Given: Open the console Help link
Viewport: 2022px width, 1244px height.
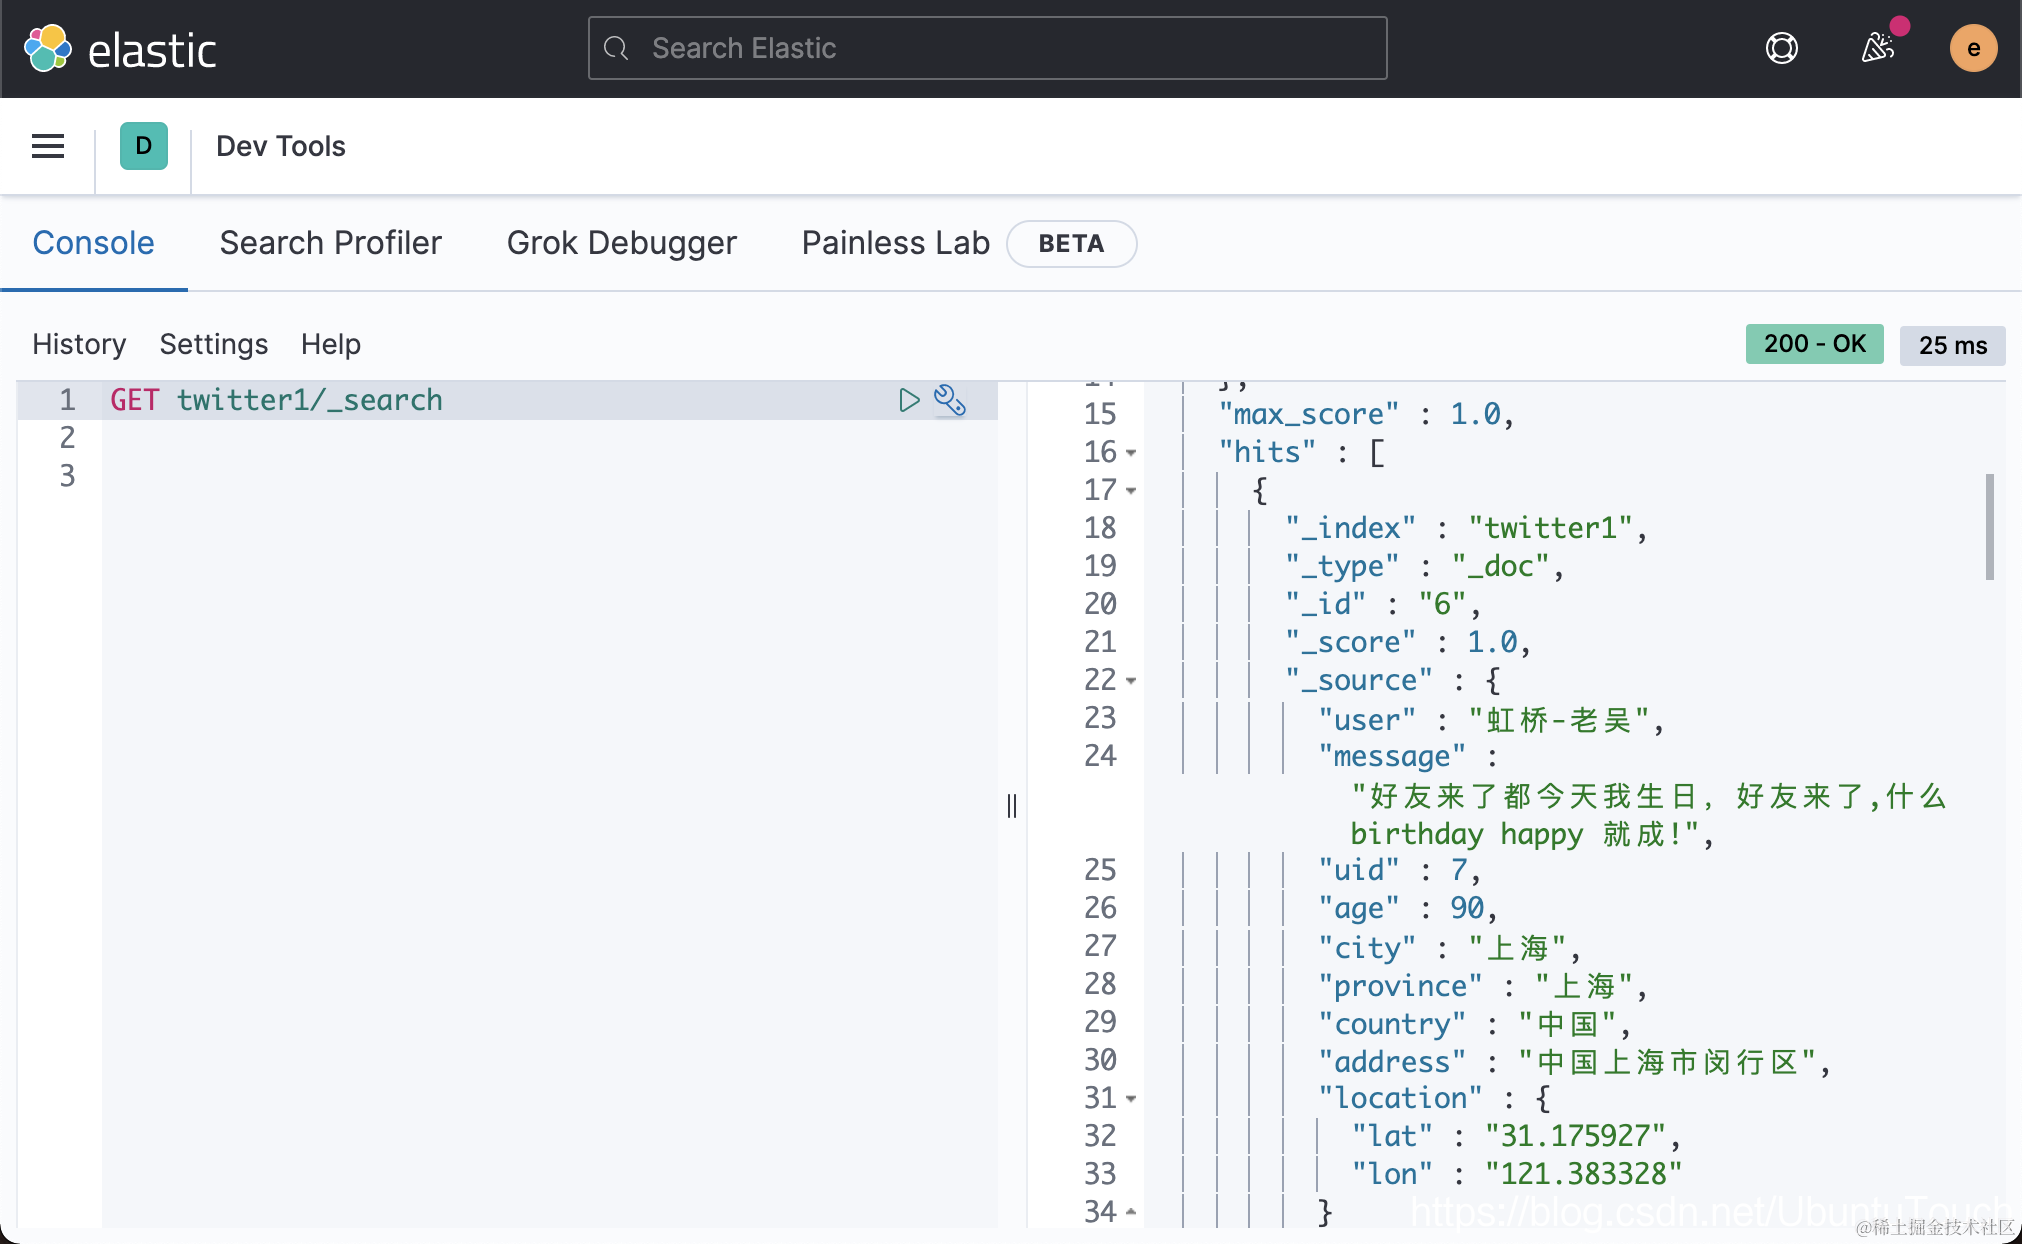Looking at the screenshot, I should (330, 344).
